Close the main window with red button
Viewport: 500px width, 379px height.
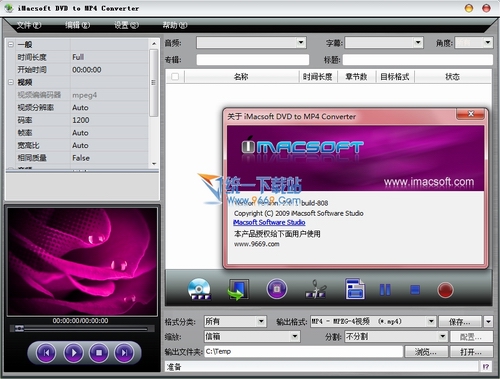coord(486,8)
